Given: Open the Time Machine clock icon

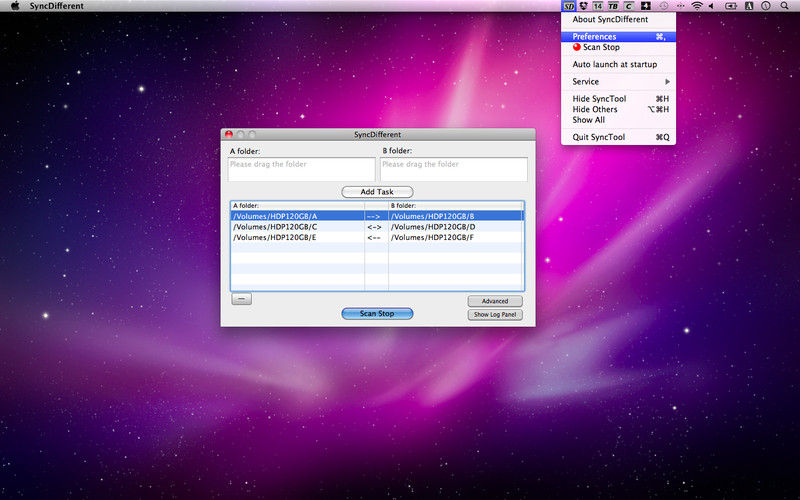Looking at the screenshot, I should (664, 6).
